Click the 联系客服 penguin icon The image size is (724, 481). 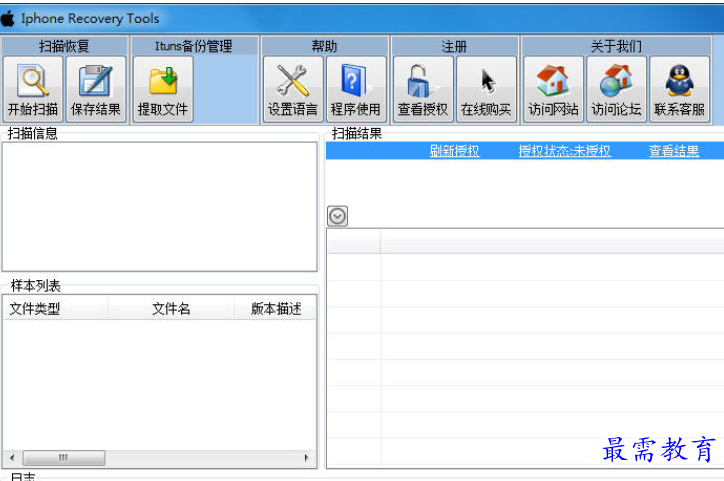tap(679, 80)
